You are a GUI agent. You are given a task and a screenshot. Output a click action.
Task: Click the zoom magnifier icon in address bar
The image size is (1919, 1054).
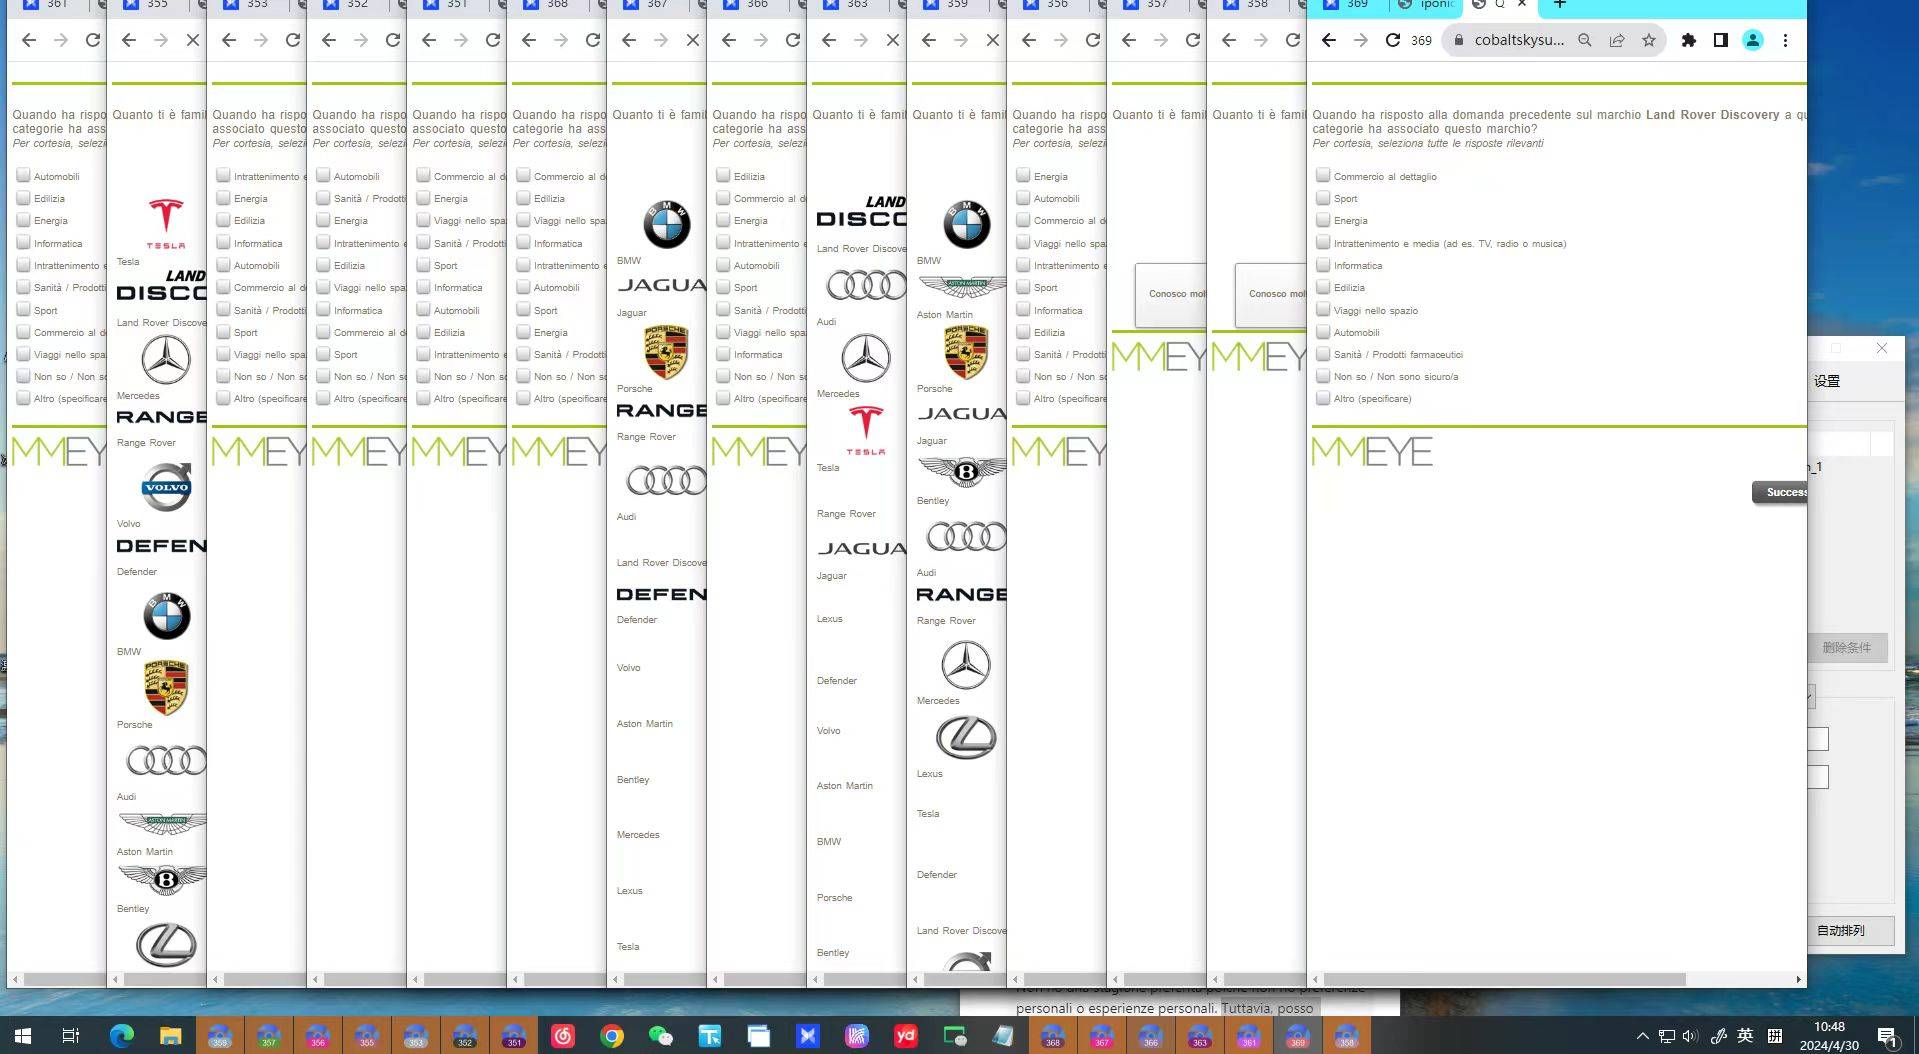point(1585,40)
